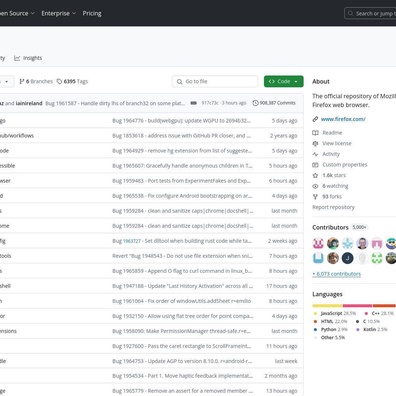Select Python 2.9% language entry
The image size is (396, 396).
point(331,329)
